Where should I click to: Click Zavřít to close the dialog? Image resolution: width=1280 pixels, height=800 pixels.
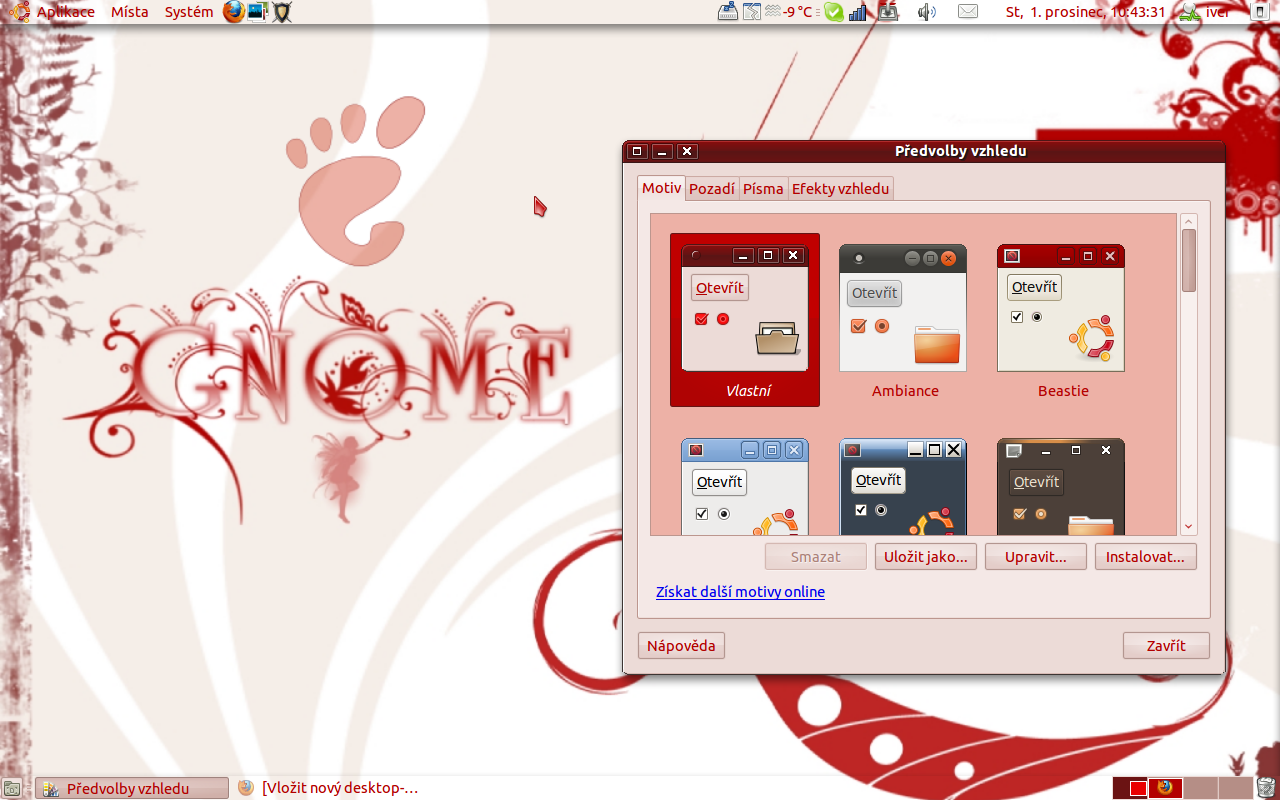coord(1166,646)
